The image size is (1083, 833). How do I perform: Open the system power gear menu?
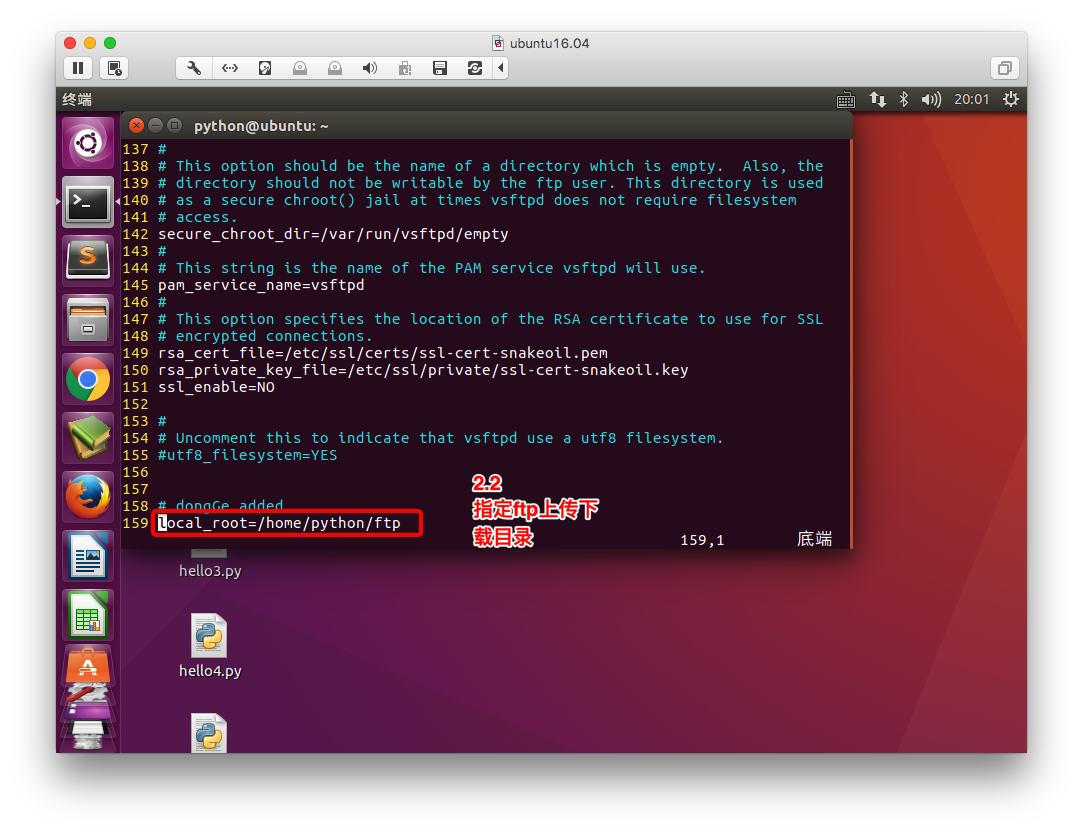pyautogui.click(x=1010, y=99)
